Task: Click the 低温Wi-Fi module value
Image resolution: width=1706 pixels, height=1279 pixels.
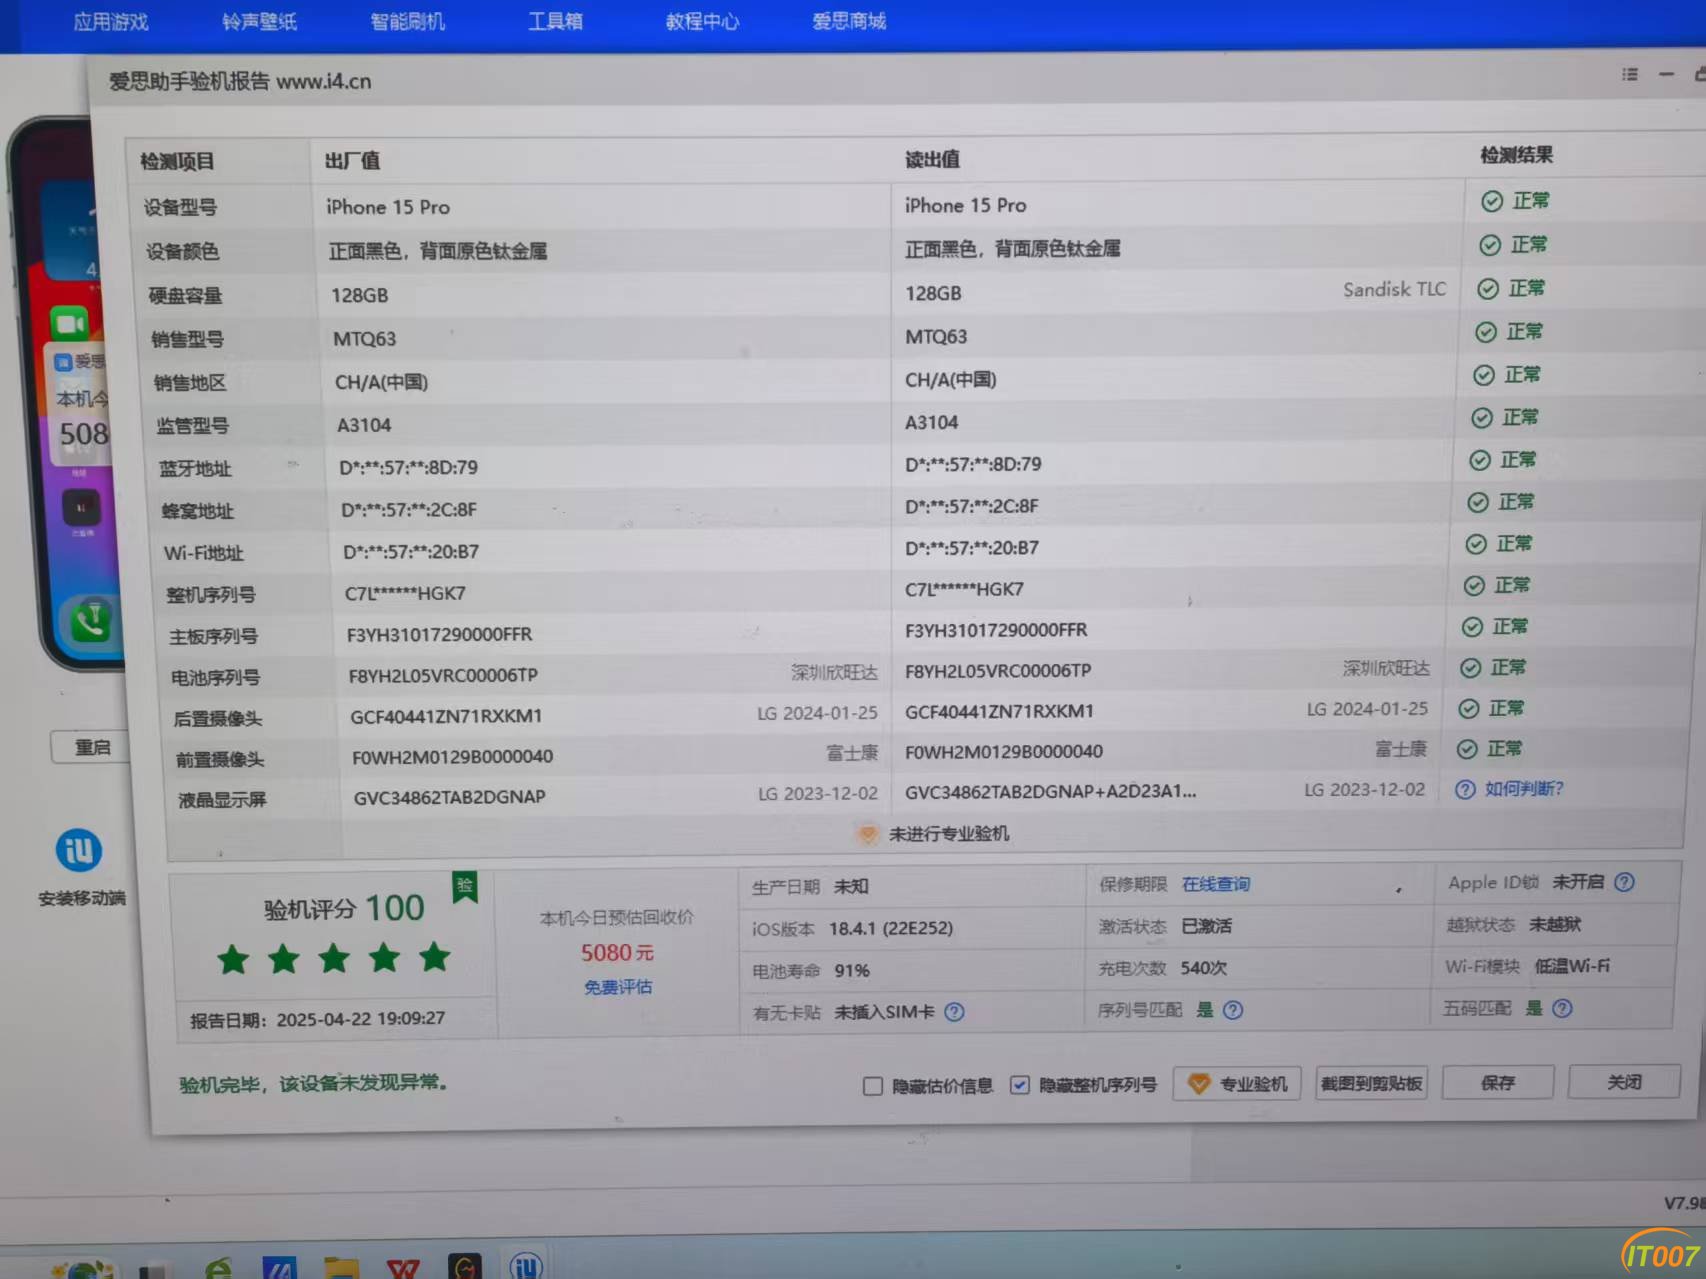Action: [x=1572, y=966]
